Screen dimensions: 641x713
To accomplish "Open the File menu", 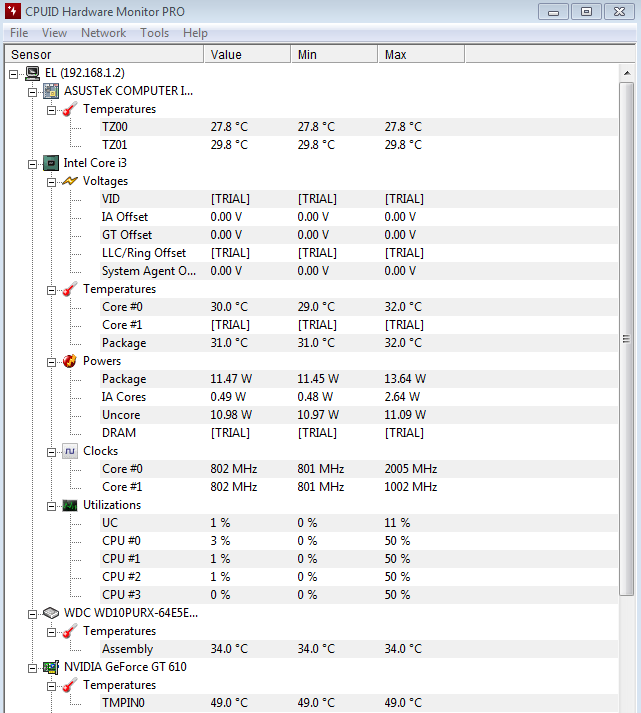I will (x=19, y=33).
